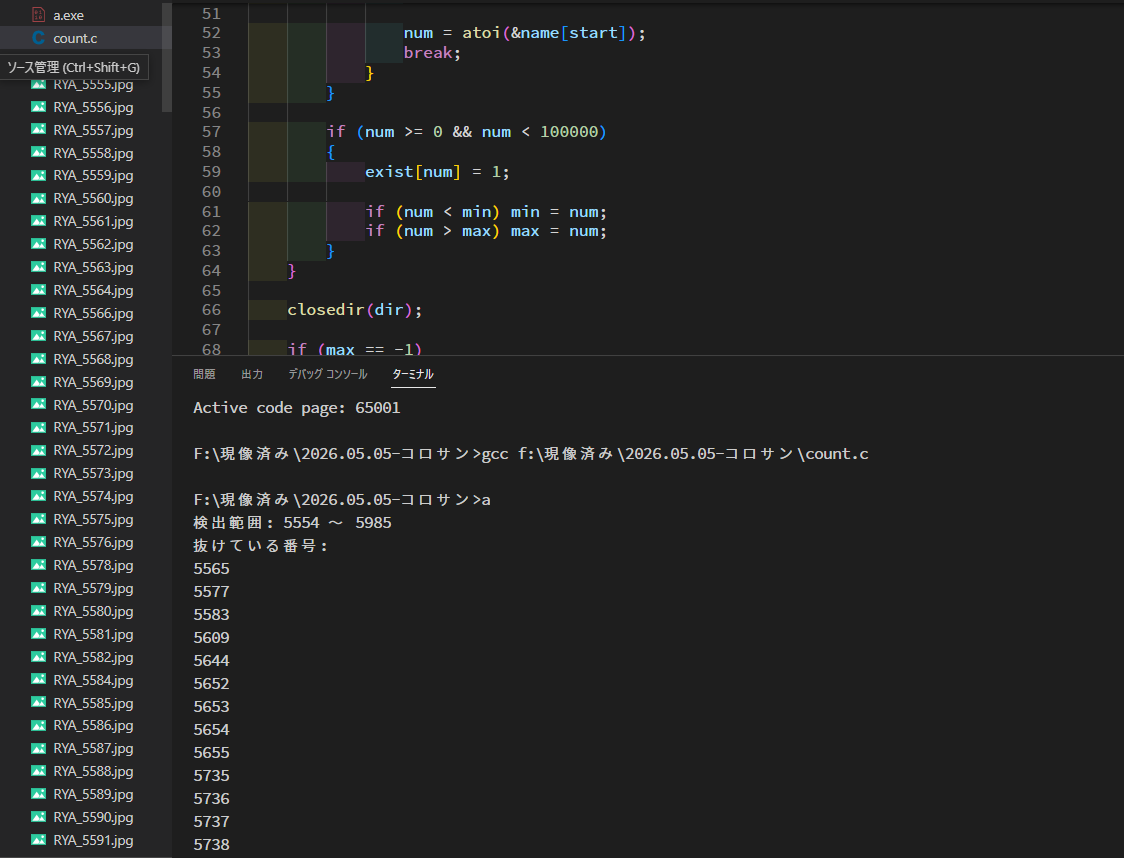Click image icon next to RYA_5571.jpg

pos(39,427)
